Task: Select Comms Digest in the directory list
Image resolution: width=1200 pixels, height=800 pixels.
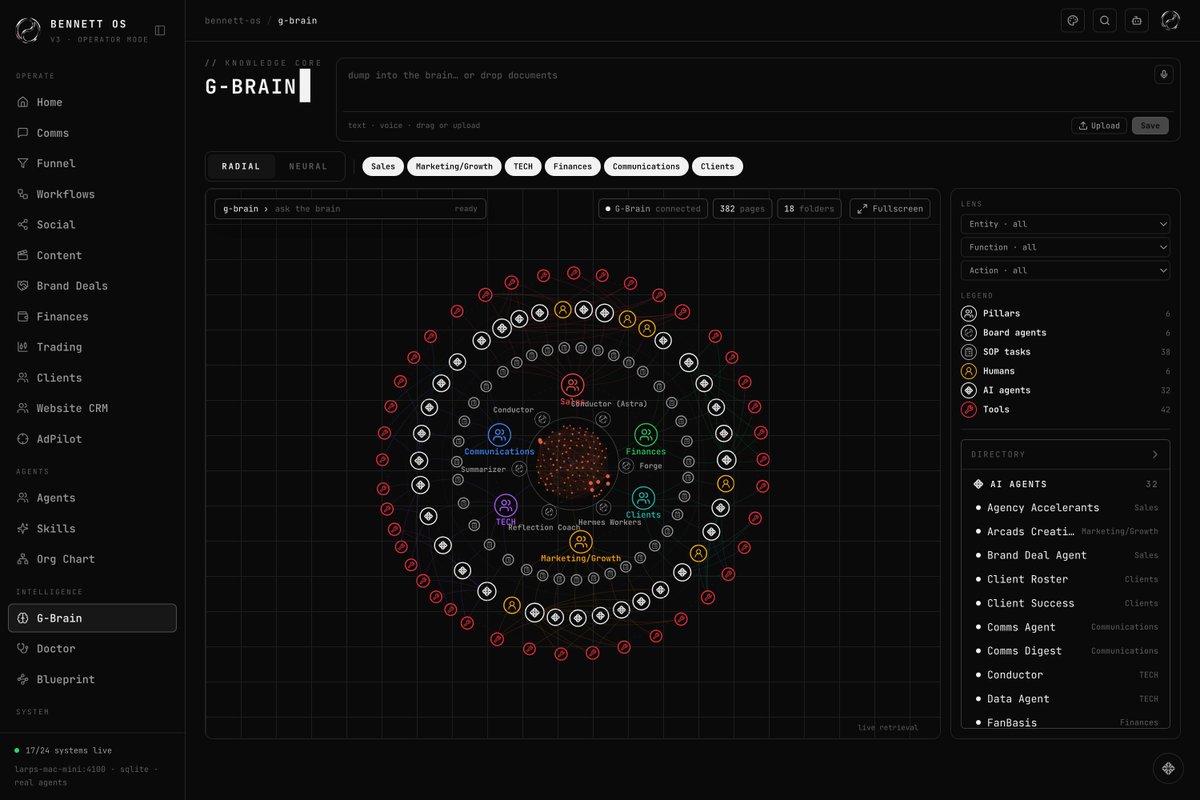Action: (x=1065, y=651)
